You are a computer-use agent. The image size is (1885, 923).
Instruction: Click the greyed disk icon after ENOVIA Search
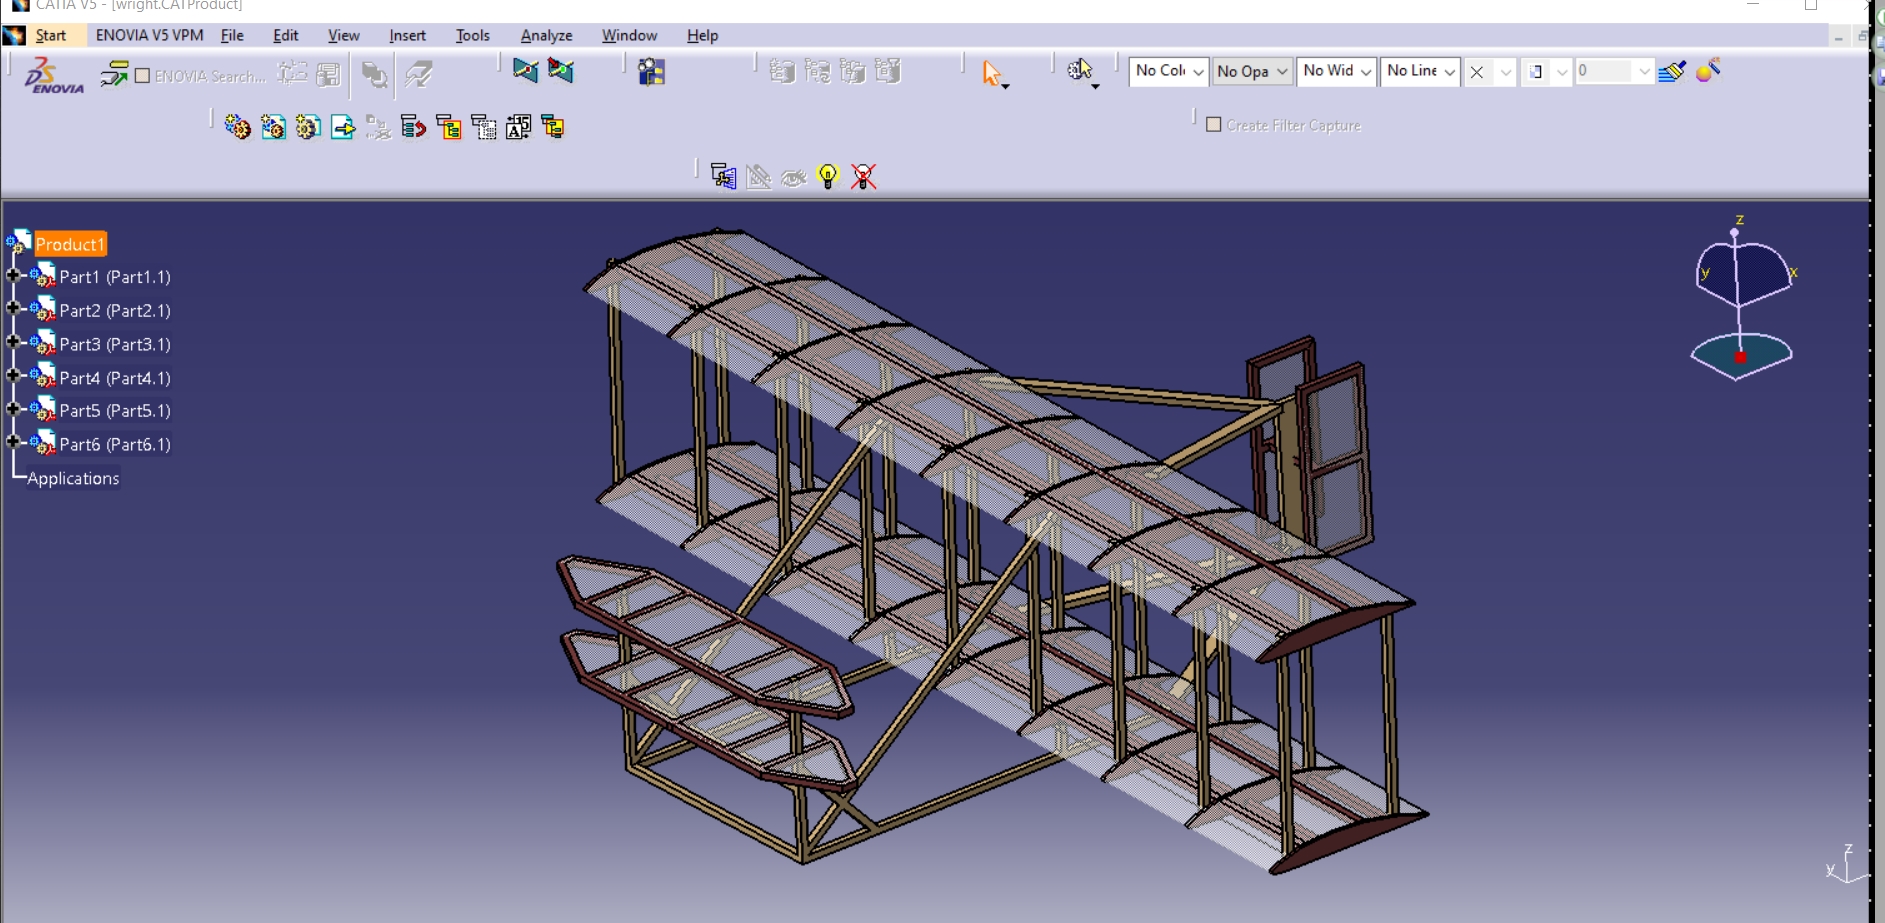[x=328, y=74]
